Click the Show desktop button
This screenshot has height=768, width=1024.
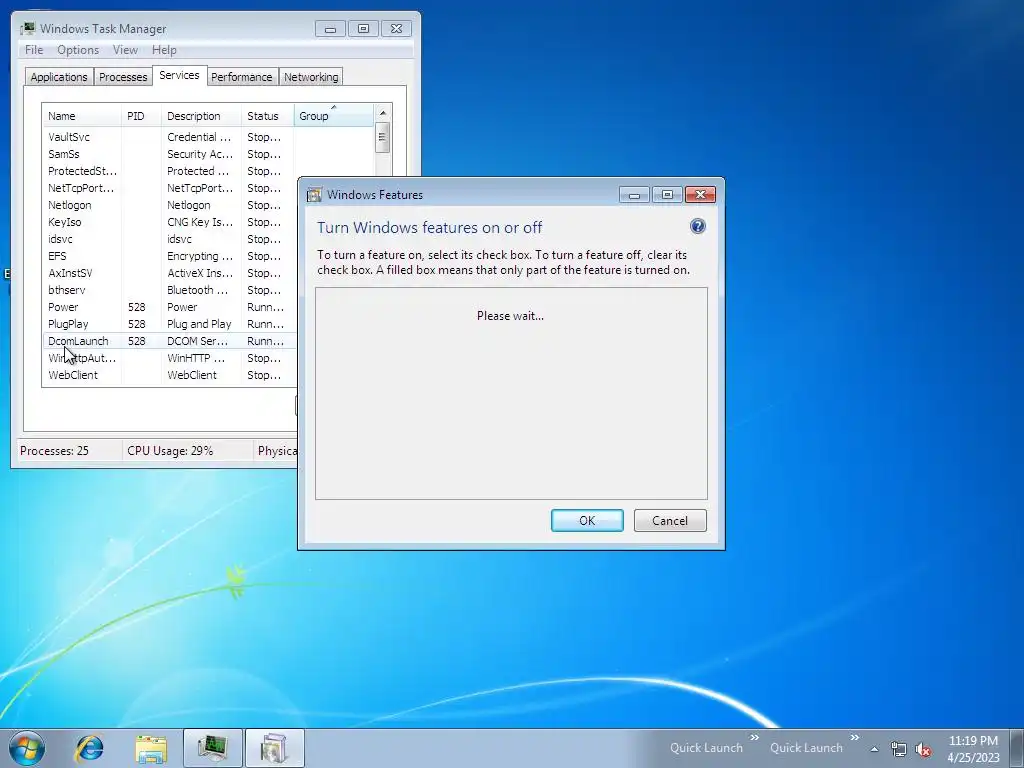[1018, 748]
